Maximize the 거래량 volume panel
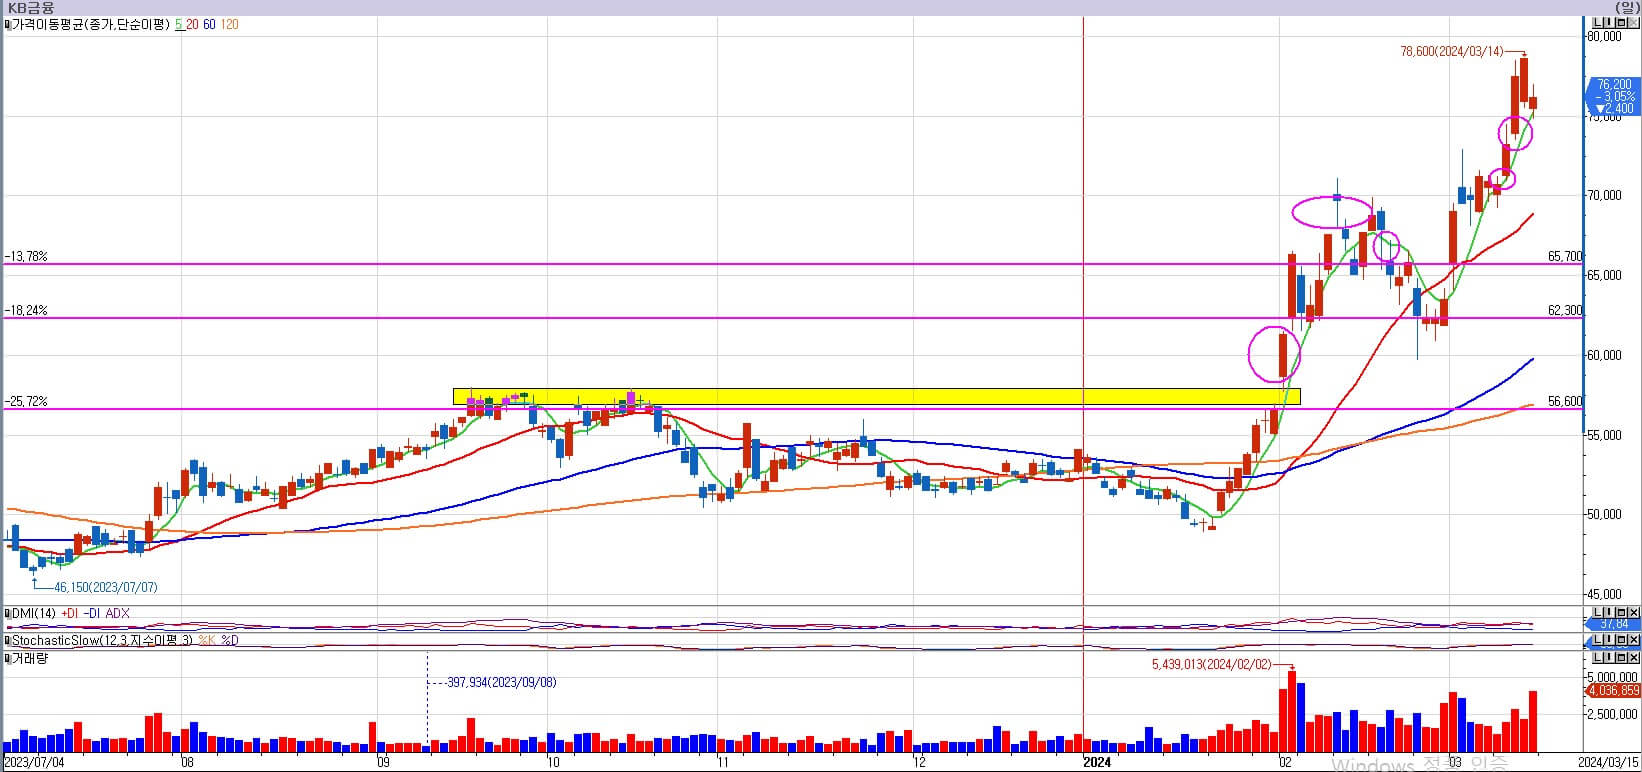The width and height of the screenshot is (1642, 772). (x=1621, y=657)
